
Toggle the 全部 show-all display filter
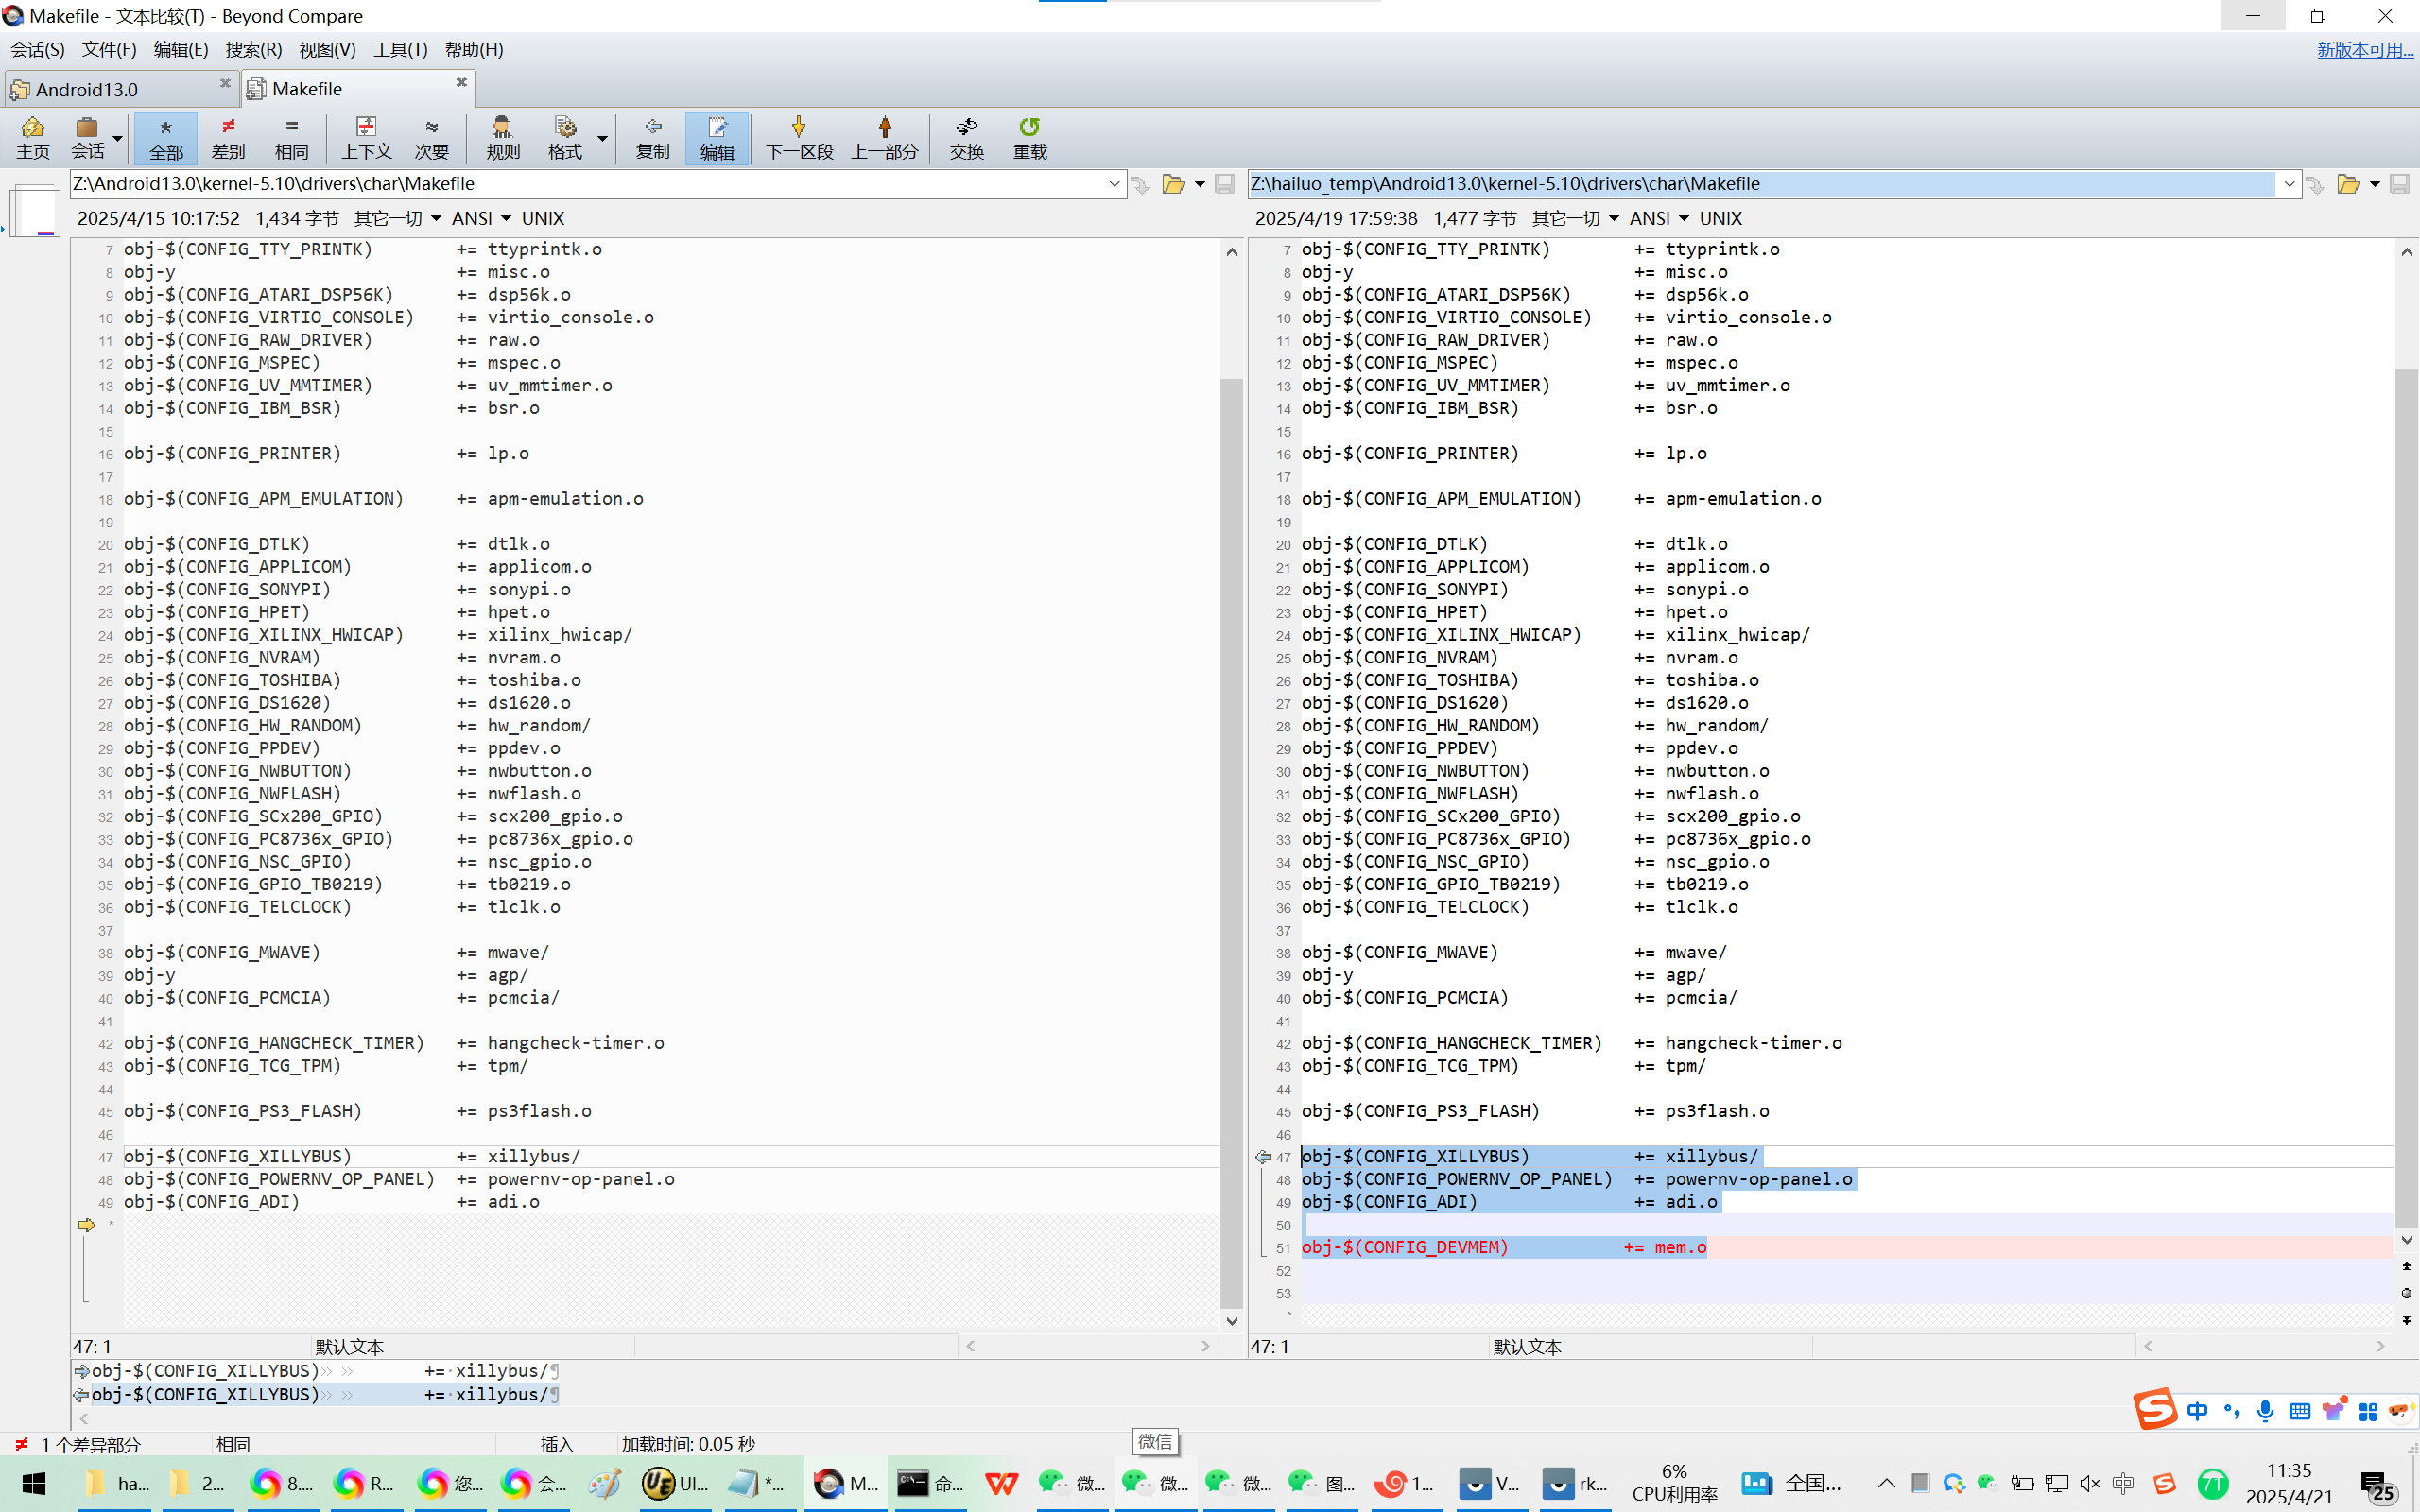[166, 138]
